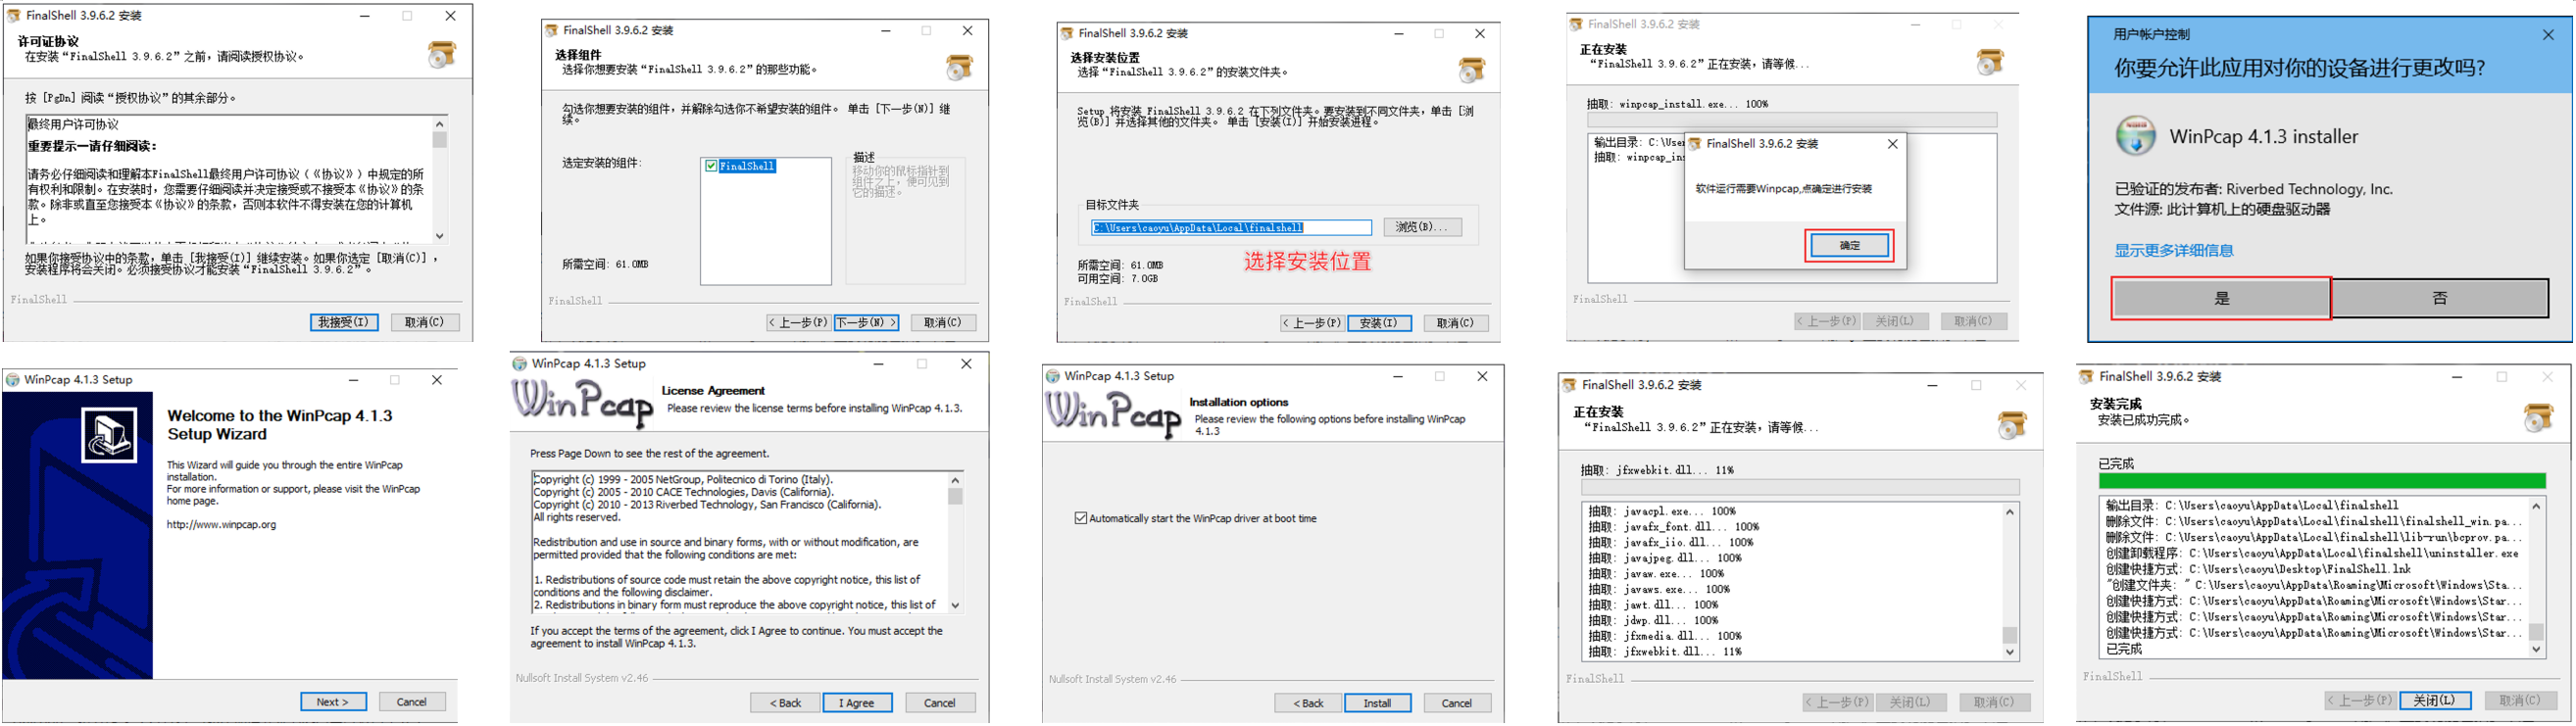Click Next > in WinPcap Welcome wizard
2576x726 pixels.
333,702
